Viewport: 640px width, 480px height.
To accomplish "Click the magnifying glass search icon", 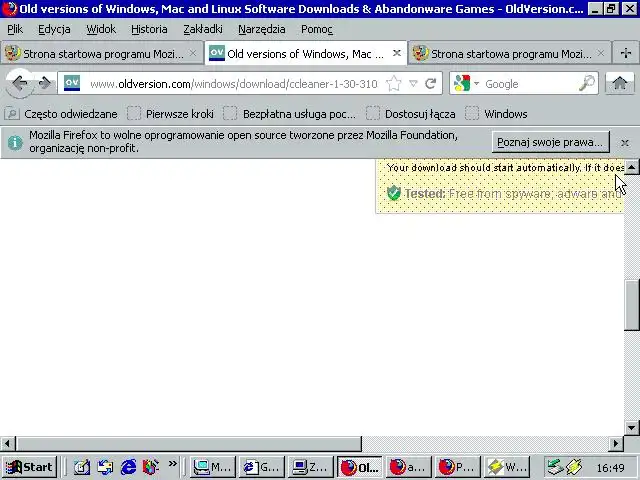I will (x=587, y=83).
